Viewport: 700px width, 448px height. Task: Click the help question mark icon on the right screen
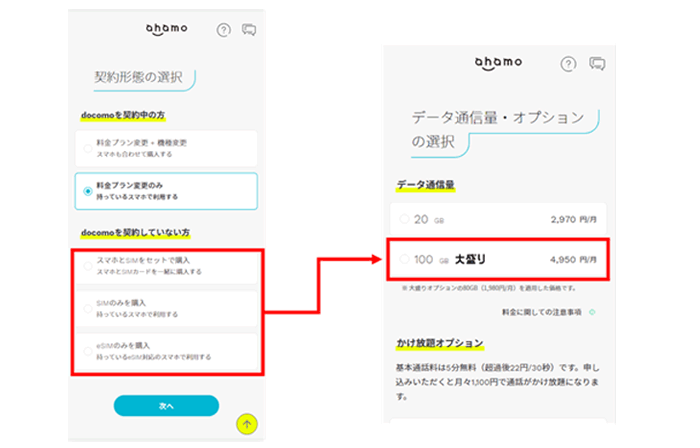(x=568, y=64)
